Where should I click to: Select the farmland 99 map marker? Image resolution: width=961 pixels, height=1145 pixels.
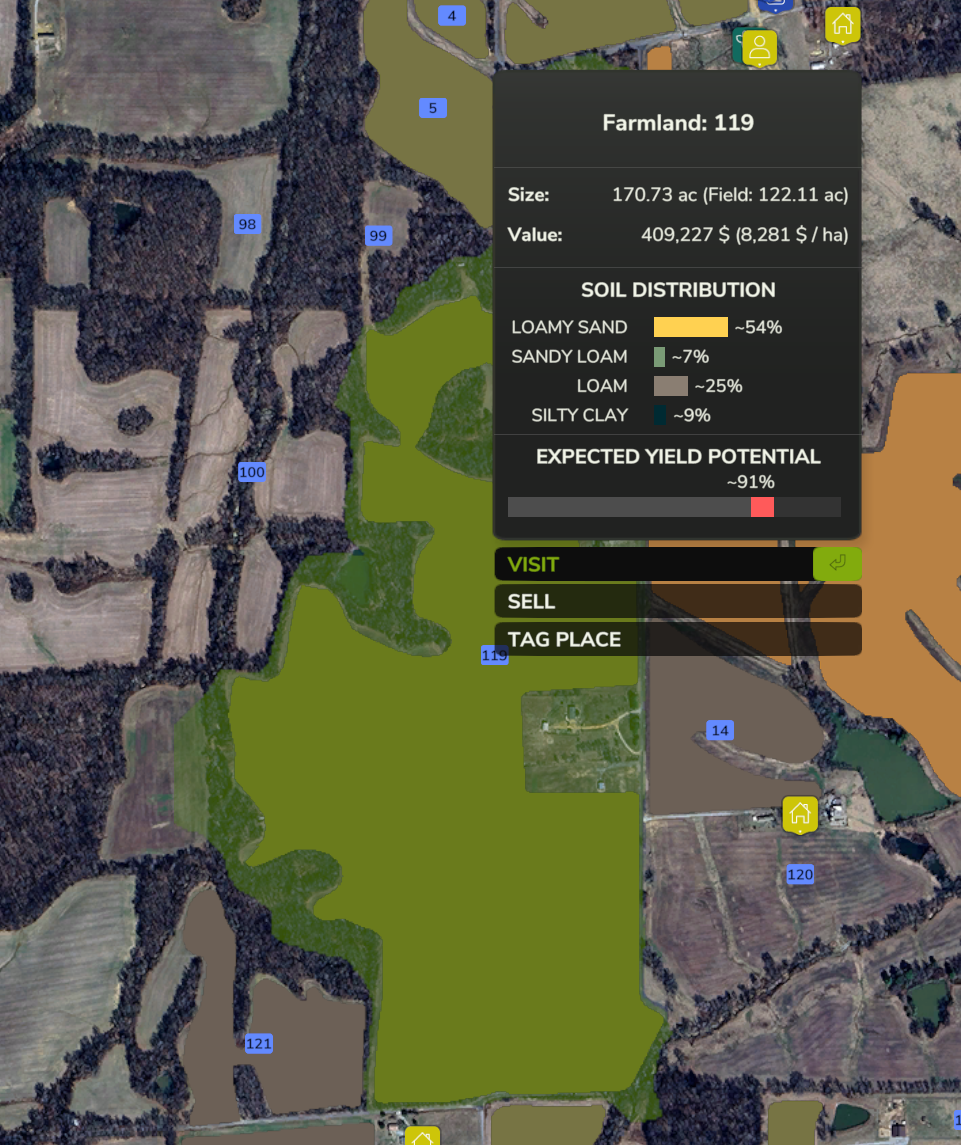378,236
